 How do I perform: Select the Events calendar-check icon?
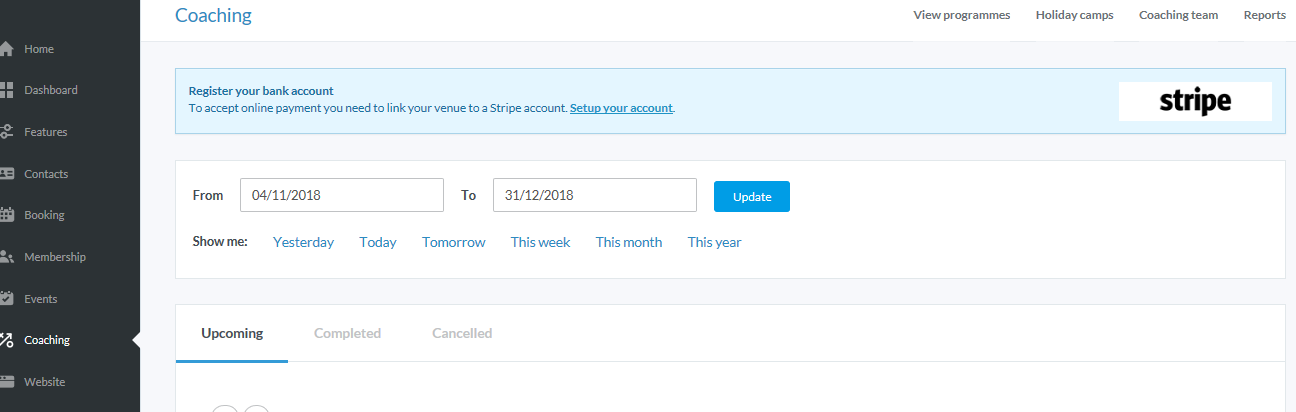(x=6, y=299)
